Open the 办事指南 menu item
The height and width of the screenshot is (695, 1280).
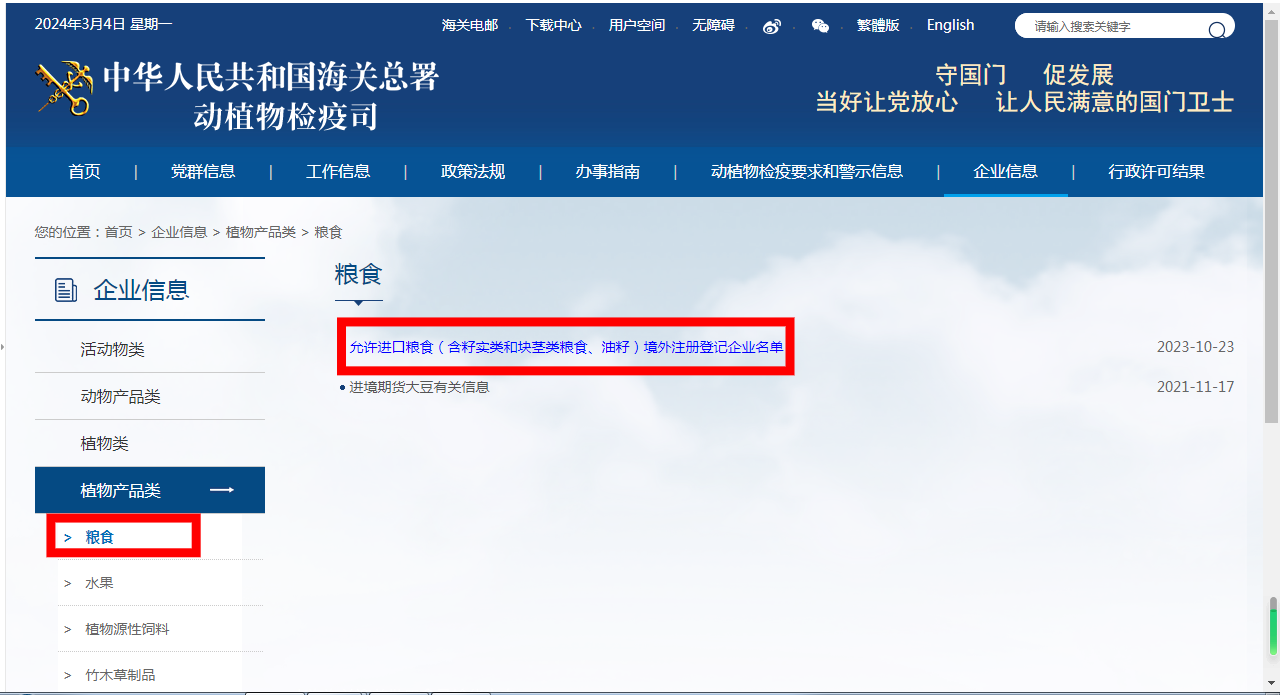pyautogui.click(x=606, y=171)
